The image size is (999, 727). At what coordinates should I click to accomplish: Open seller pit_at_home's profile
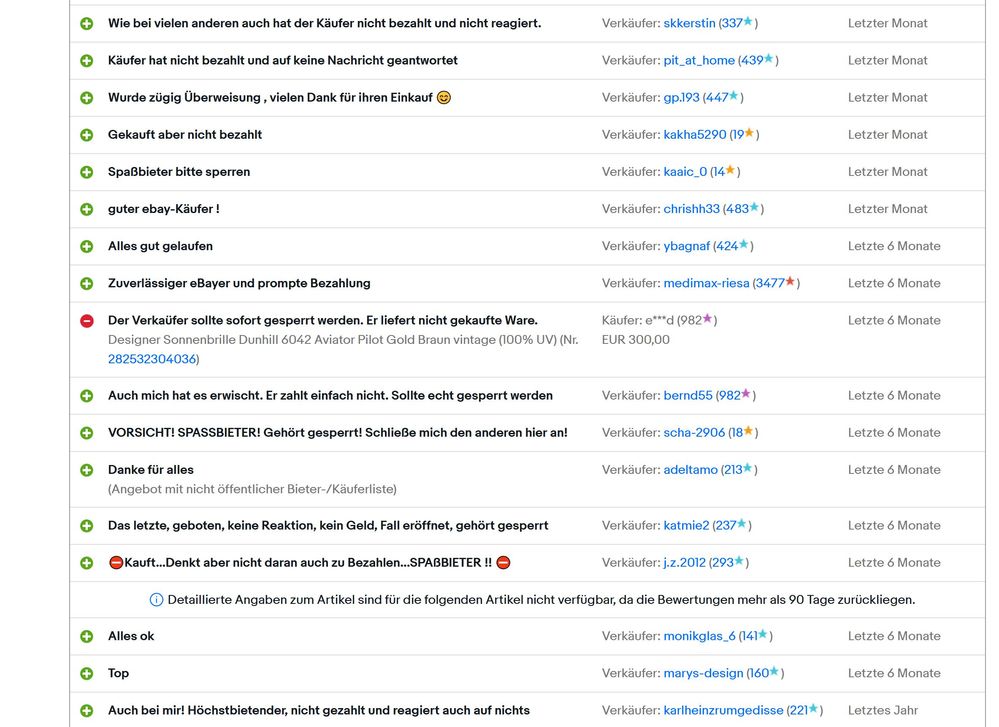click(699, 60)
